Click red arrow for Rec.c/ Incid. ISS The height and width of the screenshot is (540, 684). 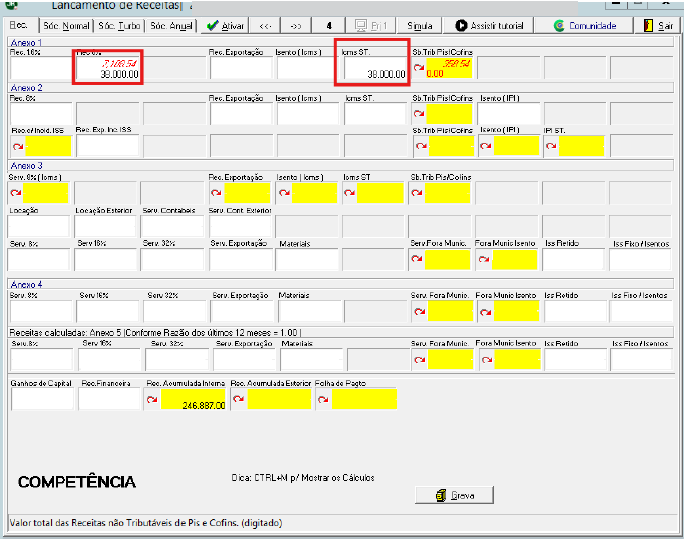pyautogui.click(x=18, y=146)
